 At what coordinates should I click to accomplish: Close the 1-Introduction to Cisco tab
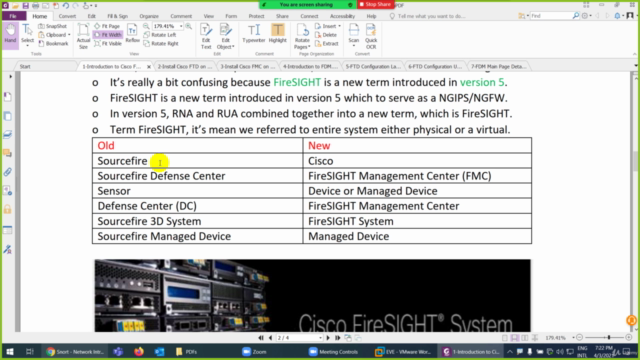(149, 67)
